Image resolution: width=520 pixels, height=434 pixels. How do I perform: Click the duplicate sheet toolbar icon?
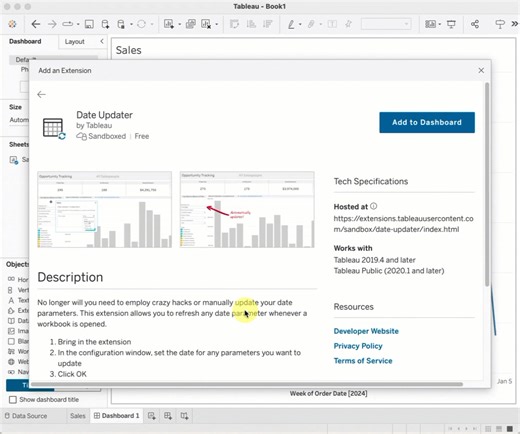[191, 24]
